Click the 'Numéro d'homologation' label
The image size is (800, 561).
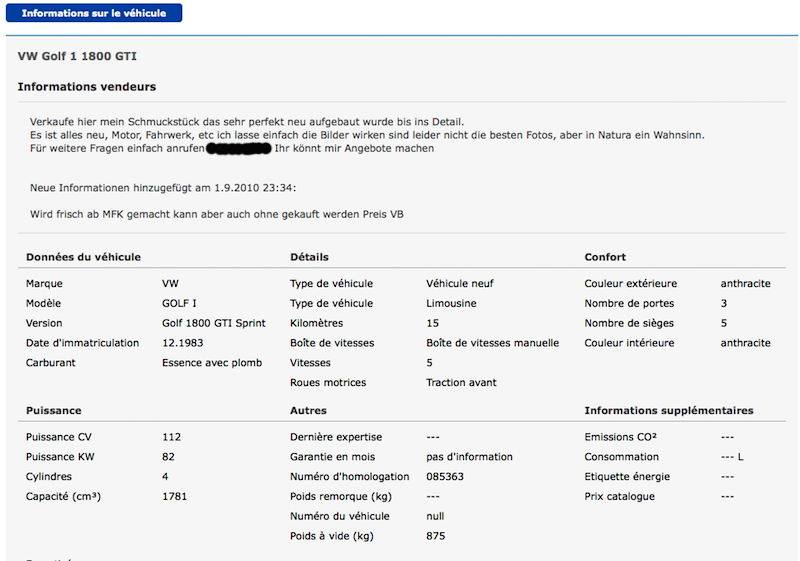pos(349,477)
